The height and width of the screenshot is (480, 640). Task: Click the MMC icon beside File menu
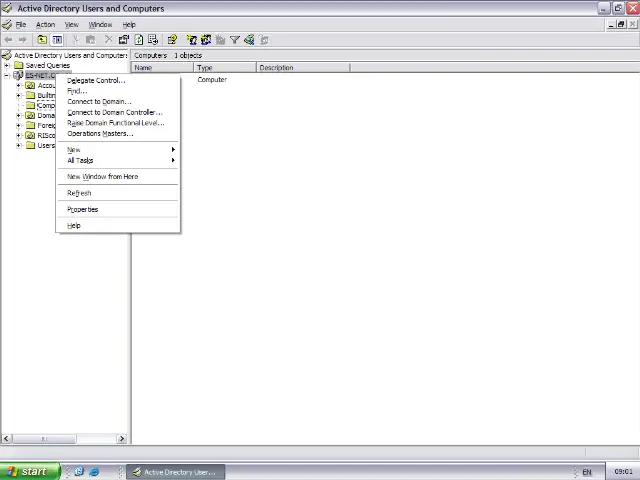pos(7,24)
